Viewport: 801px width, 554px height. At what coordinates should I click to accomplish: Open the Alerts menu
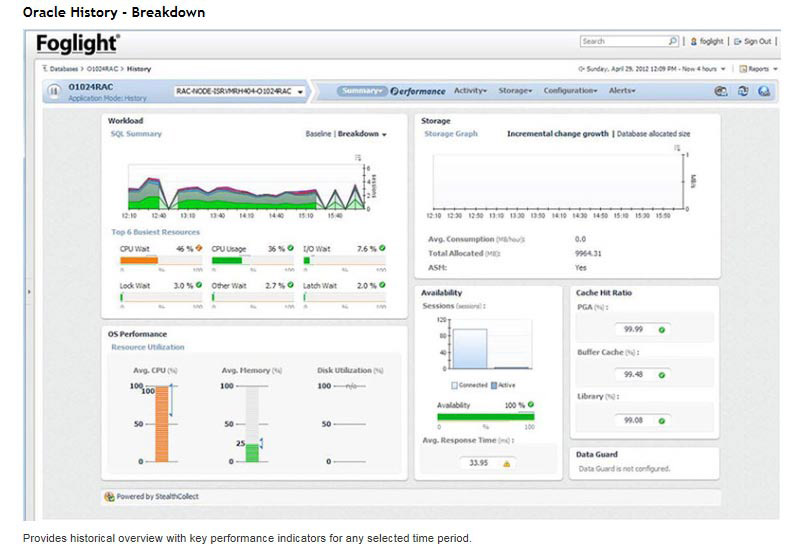(622, 90)
